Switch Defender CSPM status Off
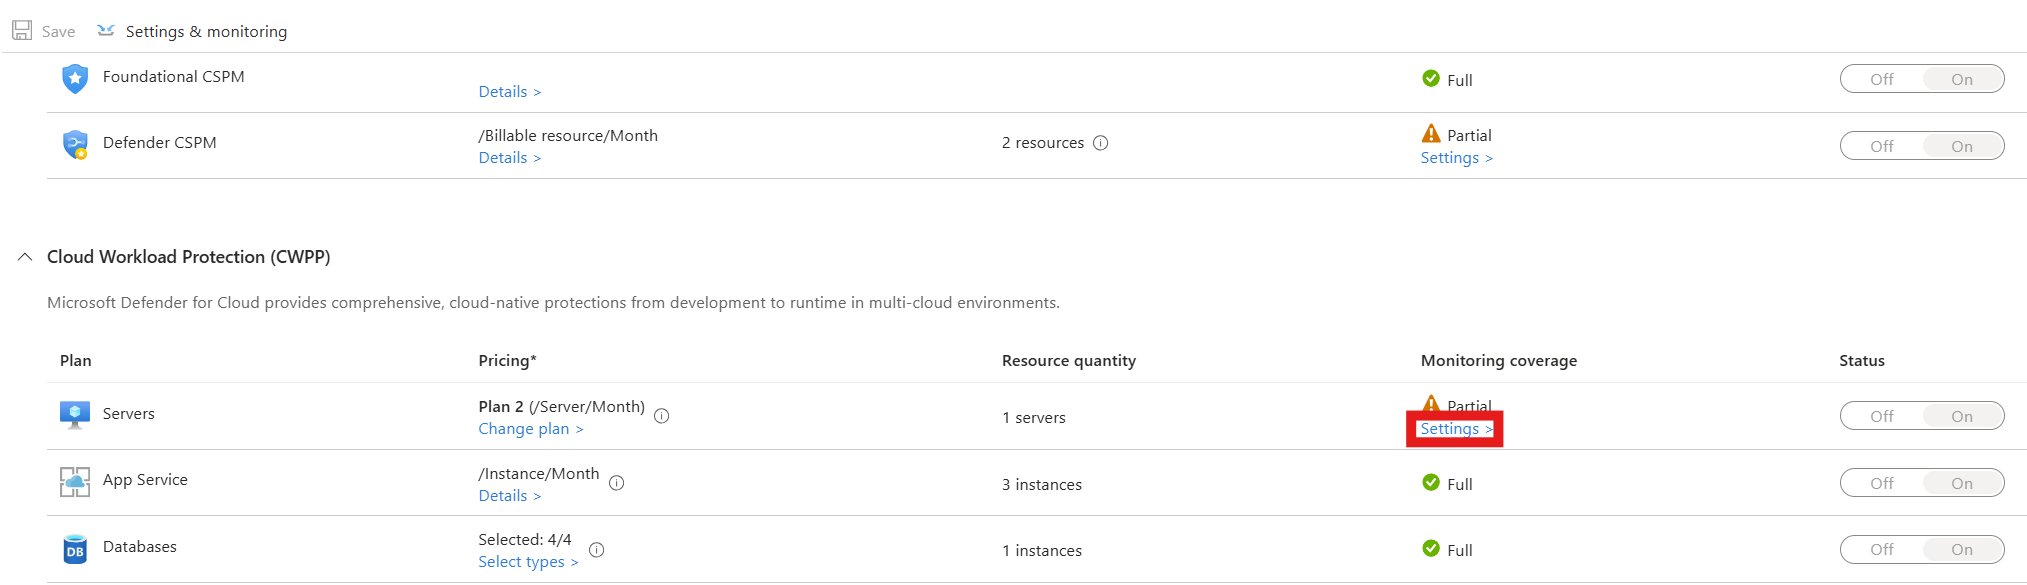The width and height of the screenshot is (2027, 585). [1881, 146]
